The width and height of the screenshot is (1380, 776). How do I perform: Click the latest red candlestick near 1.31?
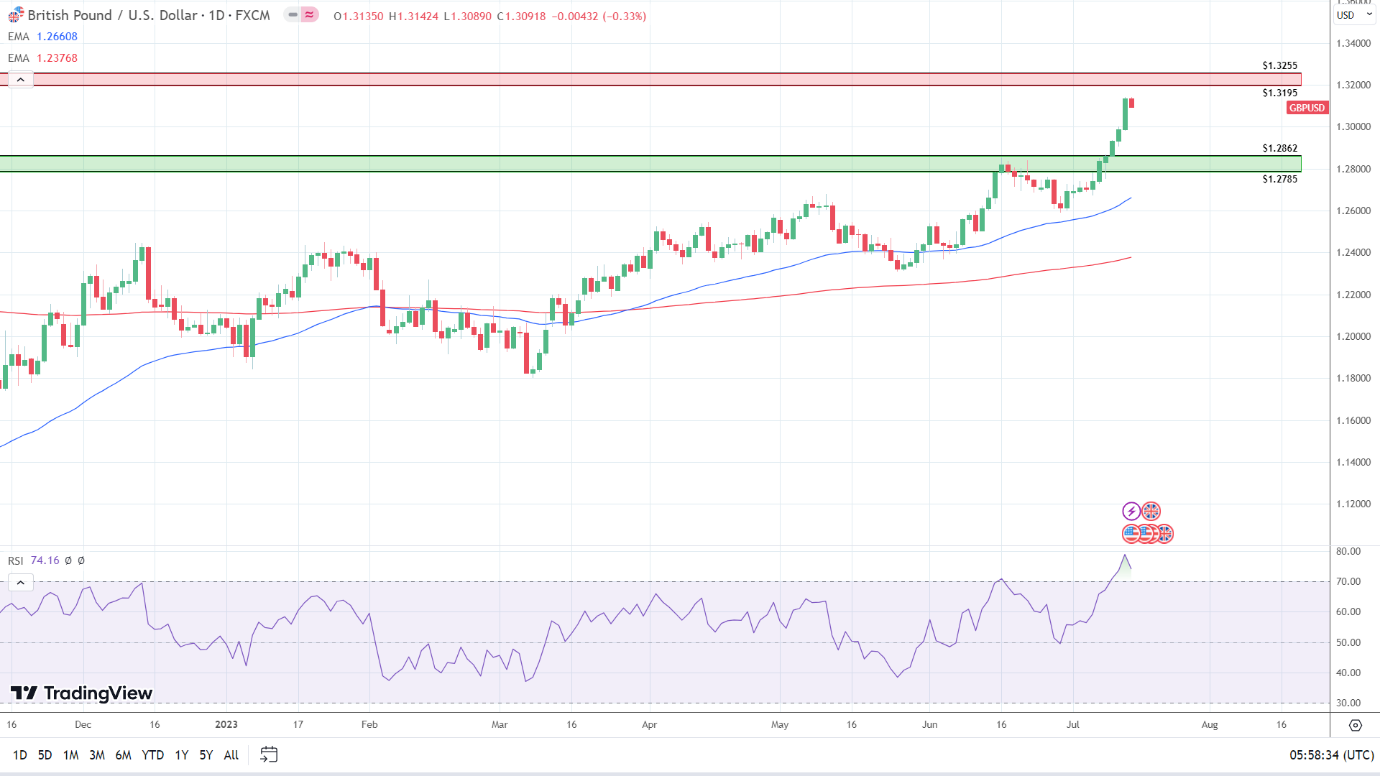(1131, 103)
